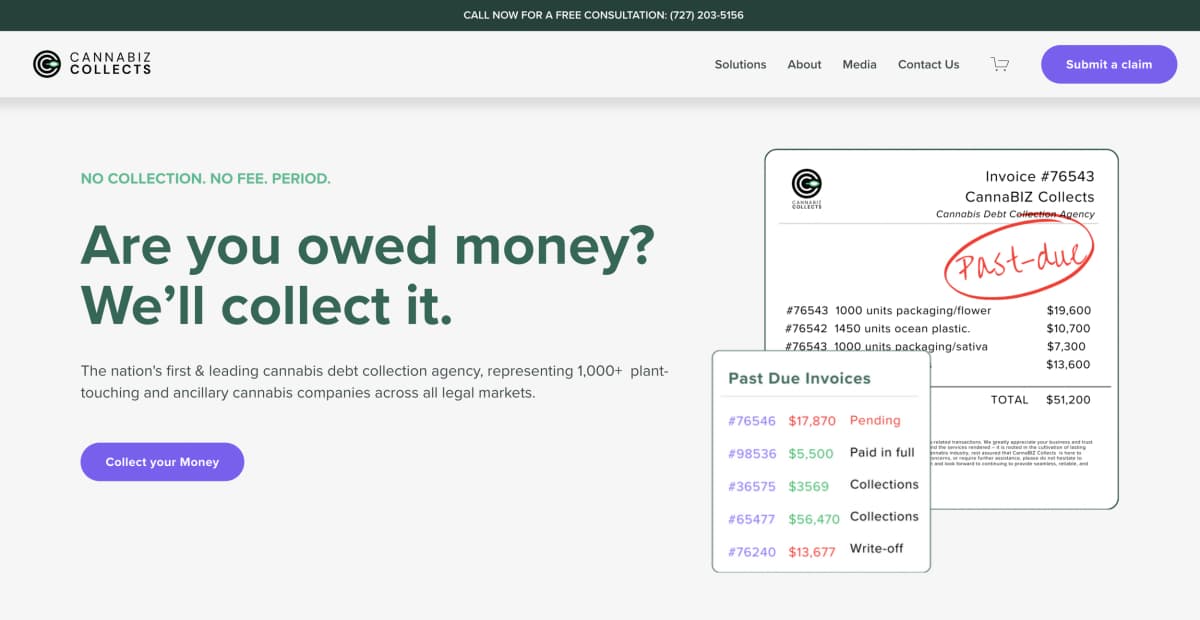The image size is (1200, 620).
Task: Click the $10,700 amount
Action: point(1068,328)
